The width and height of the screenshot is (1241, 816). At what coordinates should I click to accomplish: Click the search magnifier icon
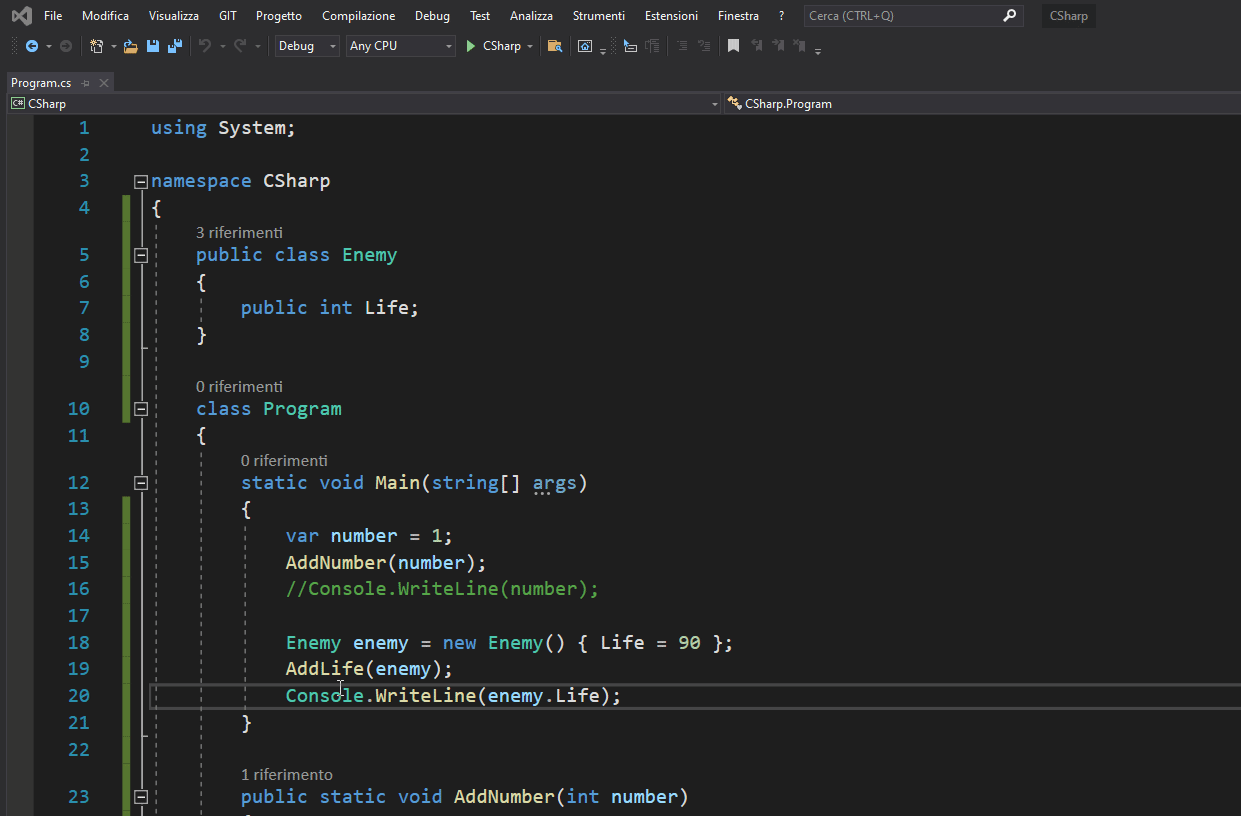pos(1010,16)
